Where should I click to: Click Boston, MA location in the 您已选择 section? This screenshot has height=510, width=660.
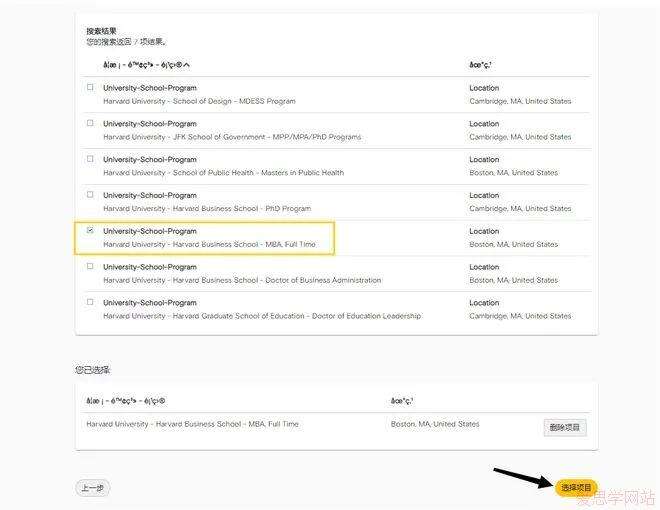coord(435,424)
